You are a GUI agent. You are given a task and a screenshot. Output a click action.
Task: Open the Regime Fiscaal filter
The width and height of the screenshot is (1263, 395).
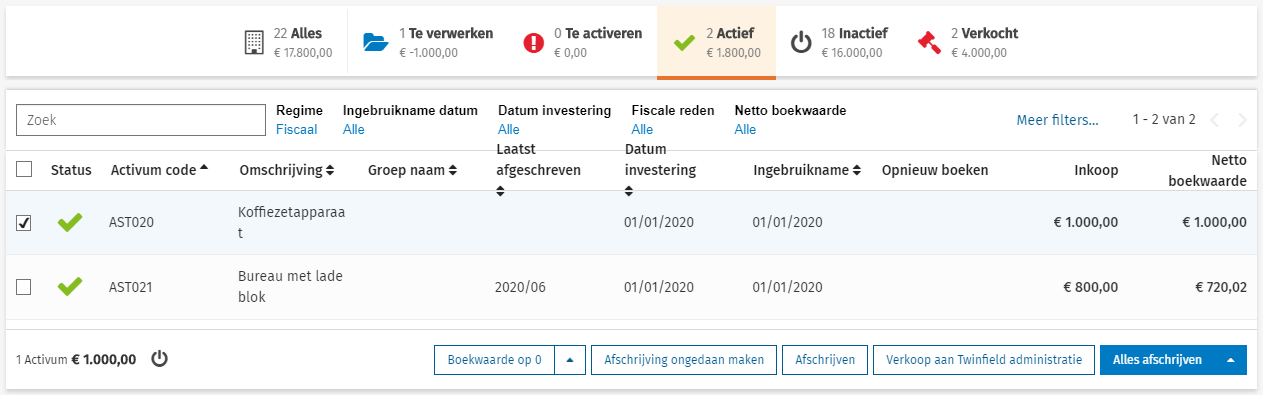pos(297,129)
